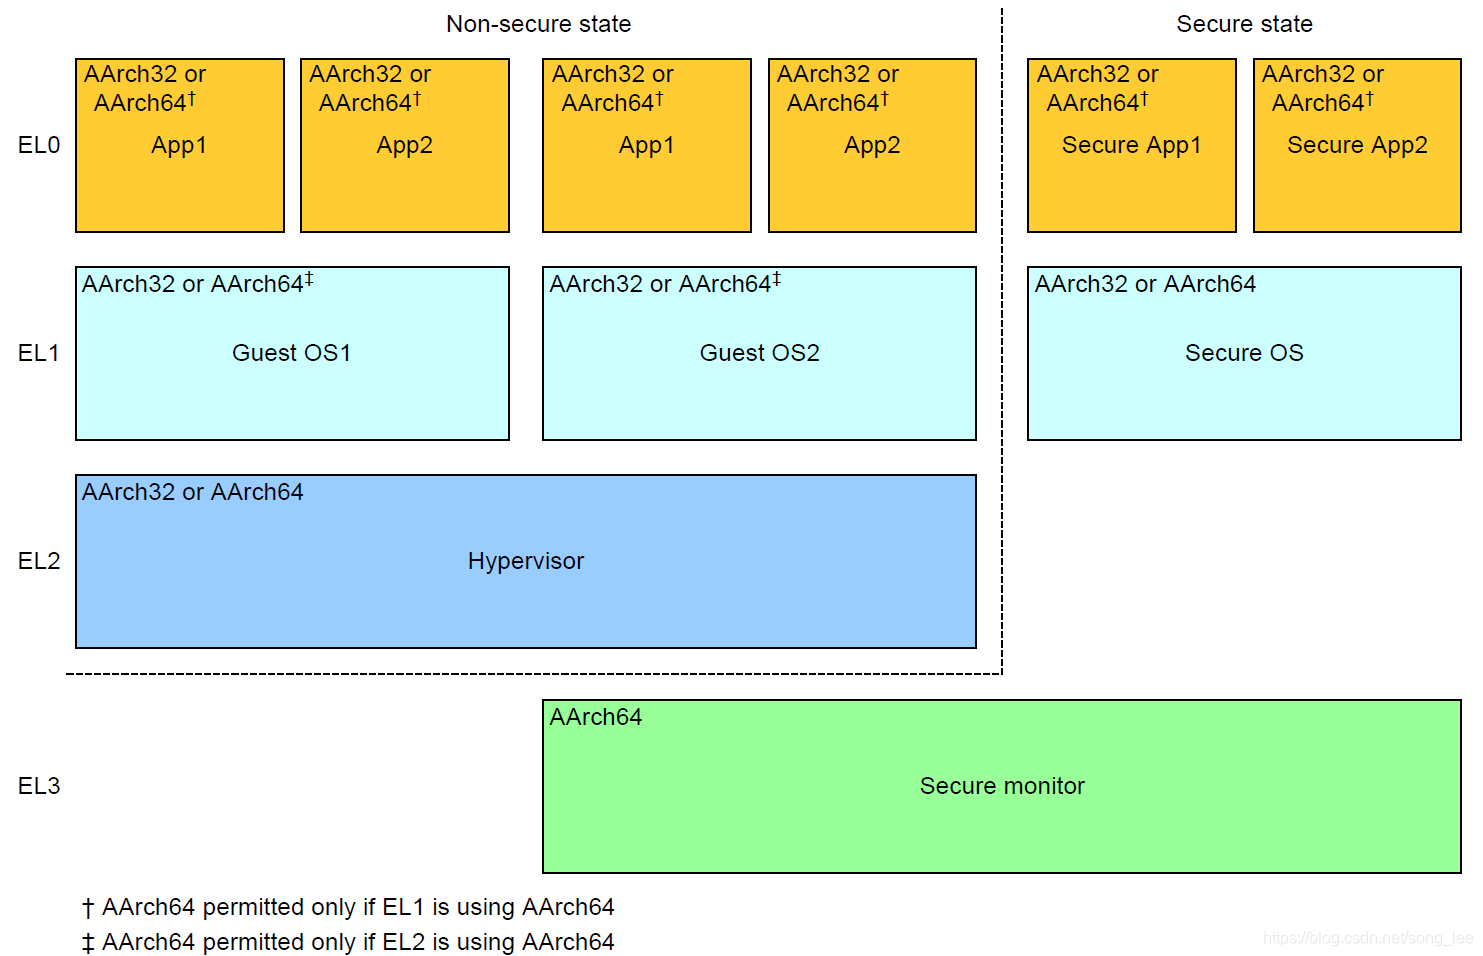Click the "Hypervisor" text
Image resolution: width=1483 pixels, height=956 pixels.
click(x=526, y=561)
